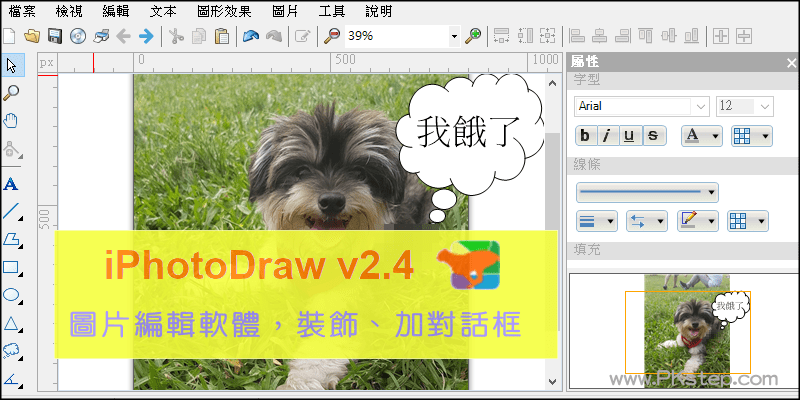The width and height of the screenshot is (800, 400).
Task: Click the blue forward arrow
Action: [x=146, y=36]
